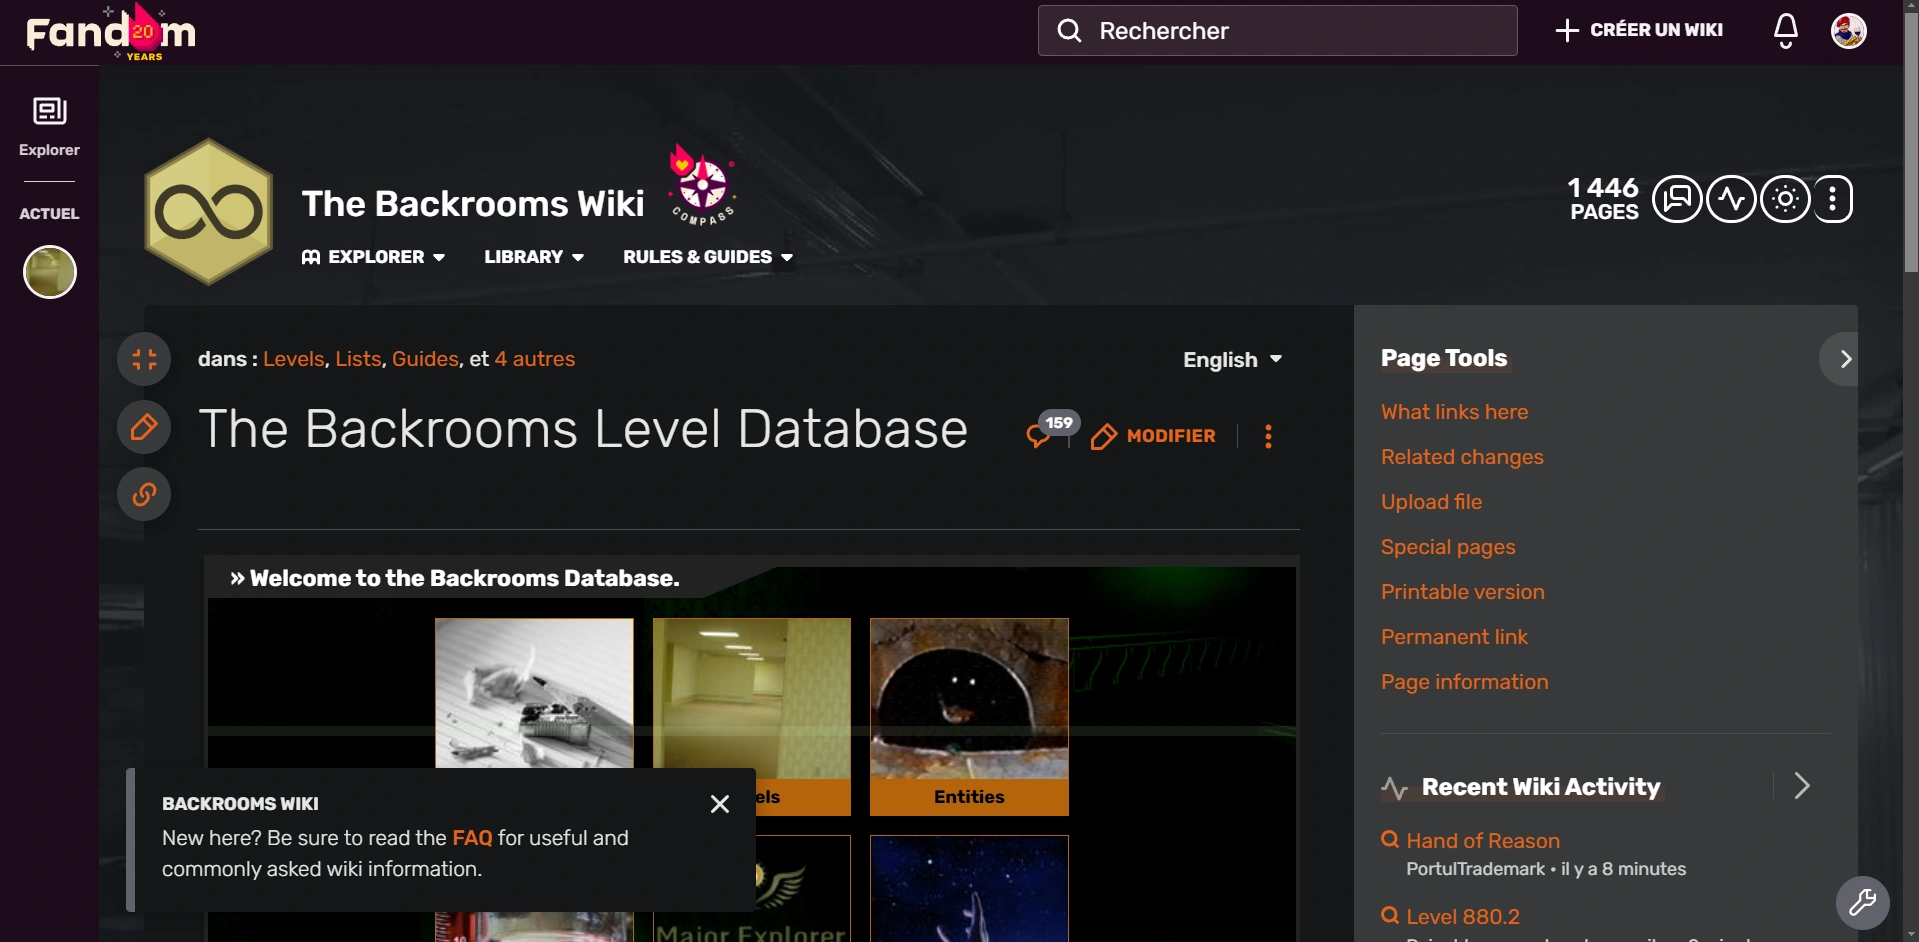Viewport: 1919px width, 942px height.
Task: Open the notifications bell
Action: pos(1785,30)
